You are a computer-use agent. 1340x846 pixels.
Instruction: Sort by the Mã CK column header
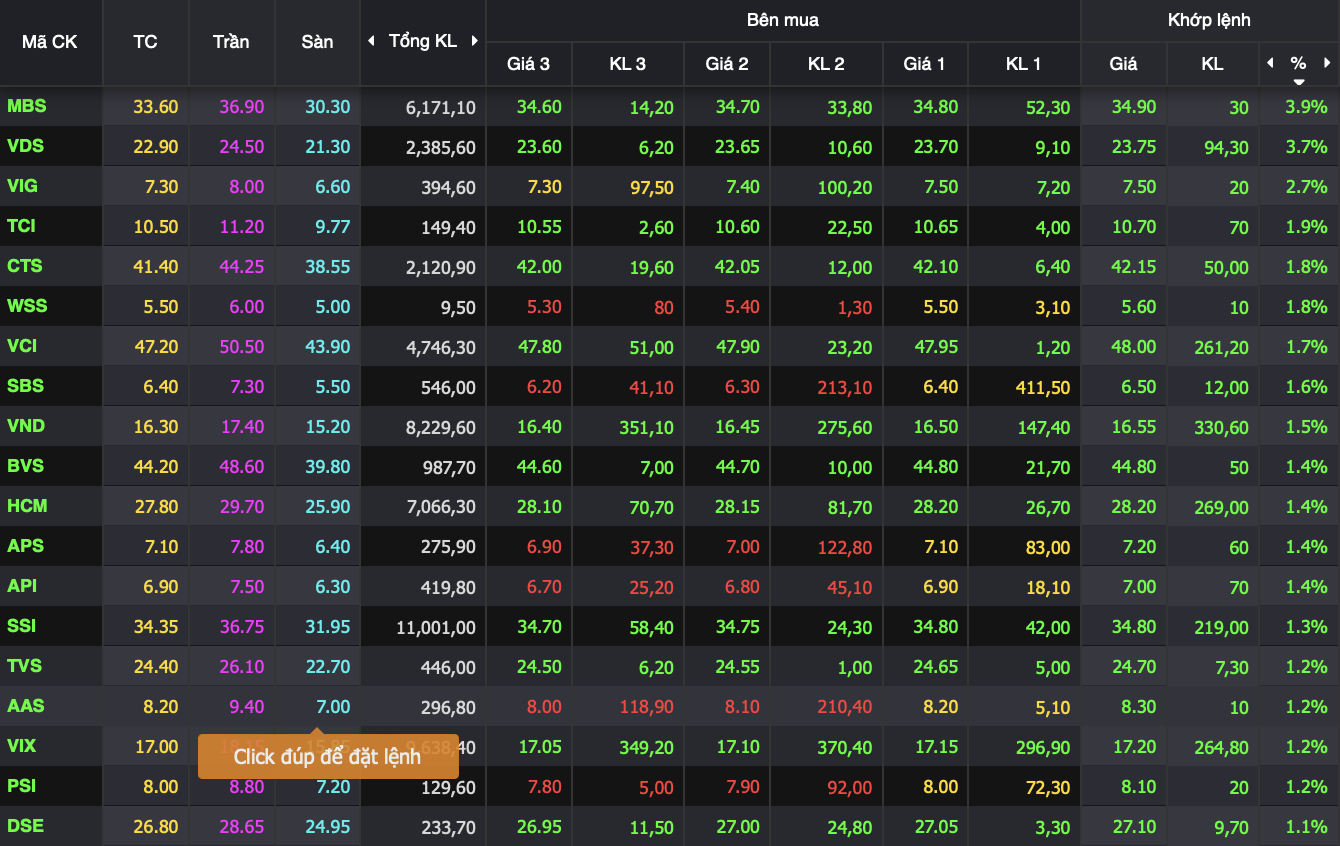click(50, 42)
